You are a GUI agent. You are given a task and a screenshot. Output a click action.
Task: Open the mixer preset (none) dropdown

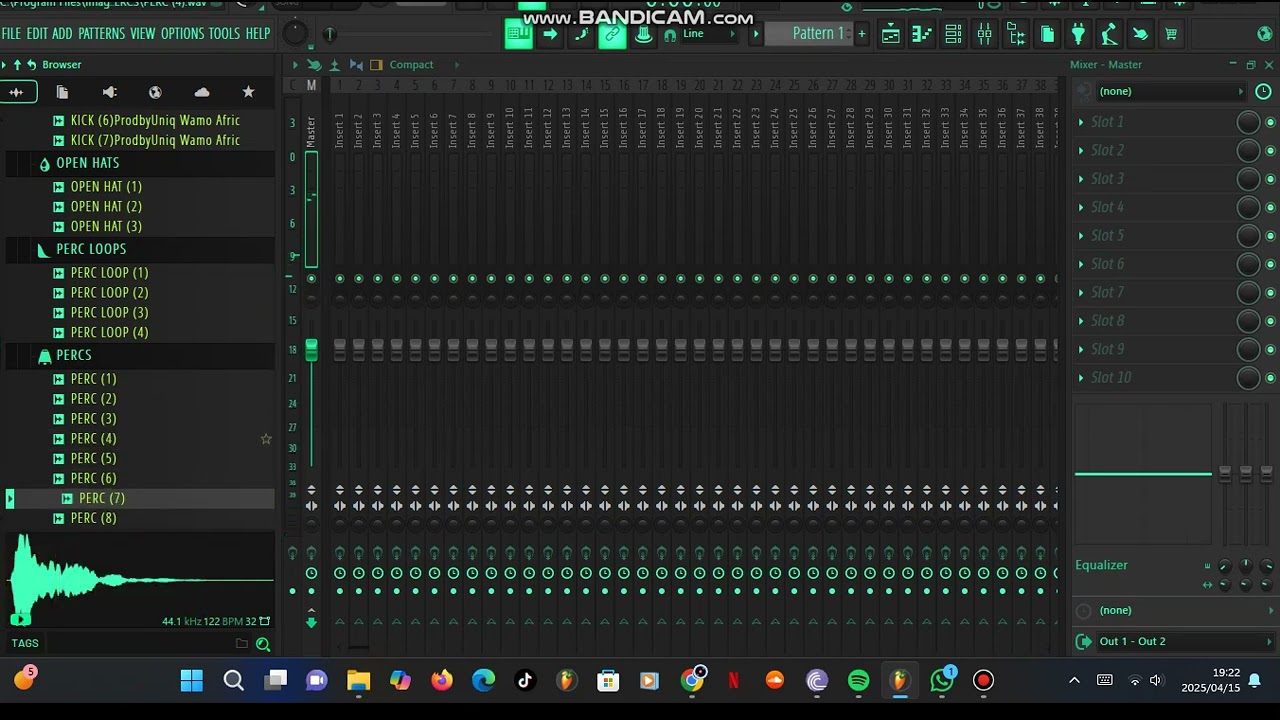pos(1170,92)
